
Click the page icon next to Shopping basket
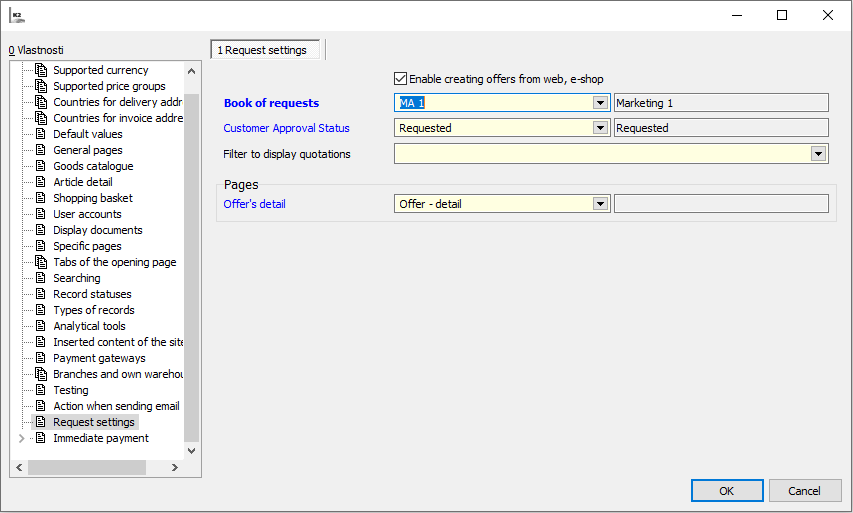(41, 198)
